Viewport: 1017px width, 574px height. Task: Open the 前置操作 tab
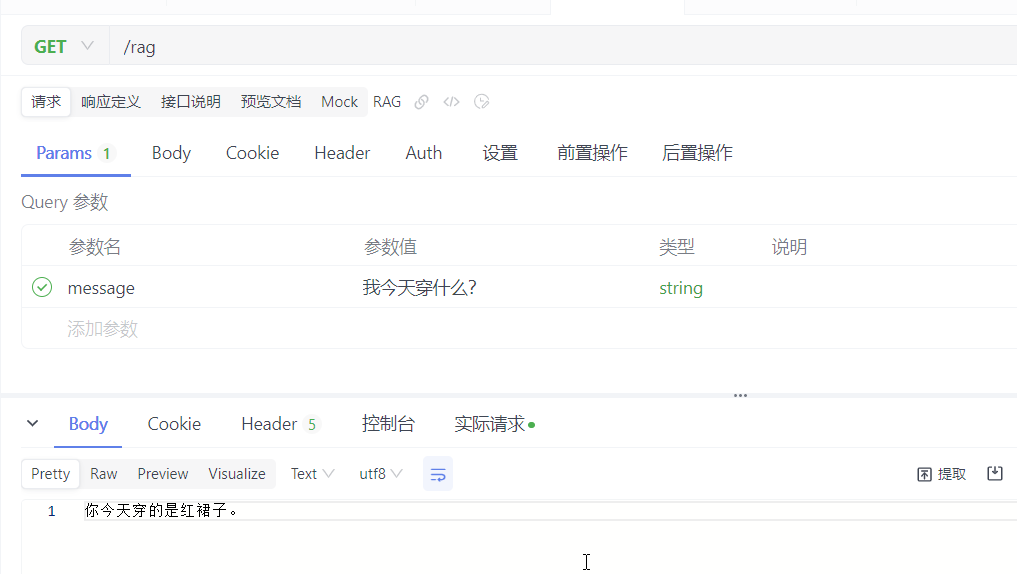coord(592,153)
